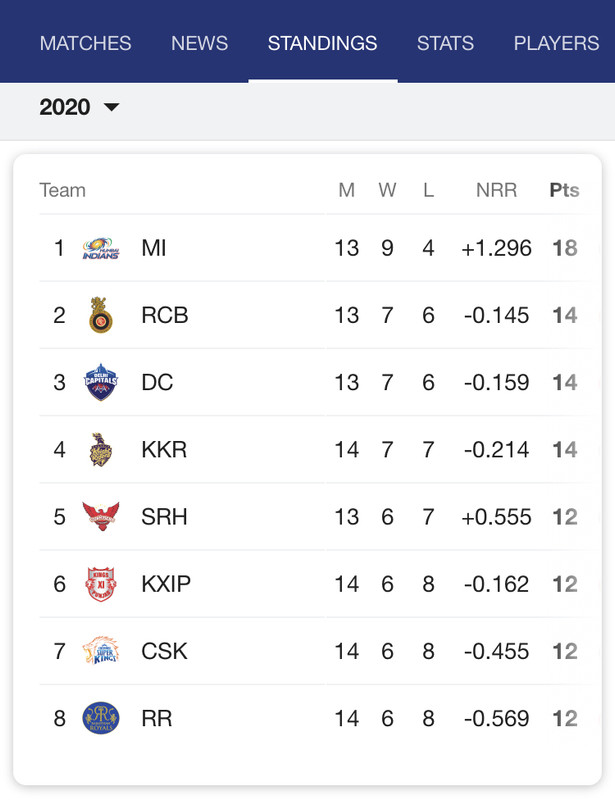615x800 pixels.
Task: Open the Players tab
Action: [556, 43]
